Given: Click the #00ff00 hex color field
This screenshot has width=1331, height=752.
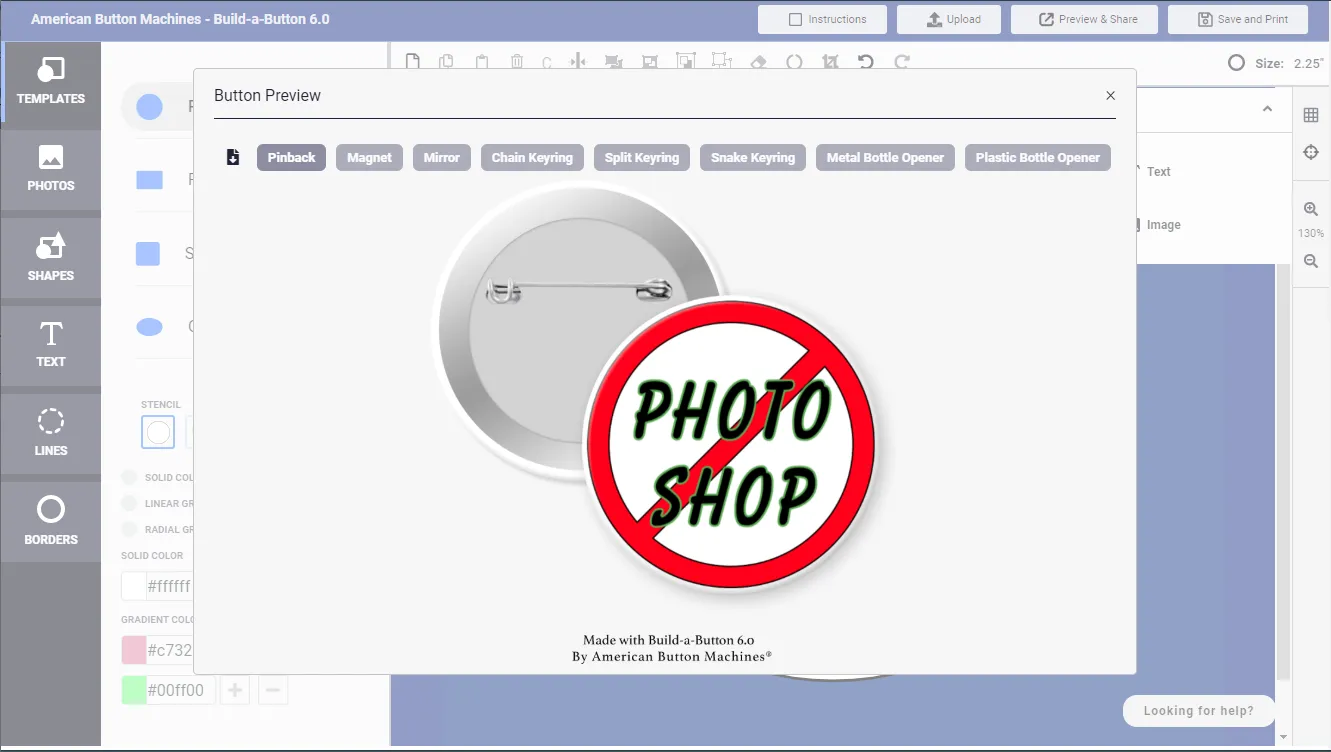Looking at the screenshot, I should pos(180,690).
